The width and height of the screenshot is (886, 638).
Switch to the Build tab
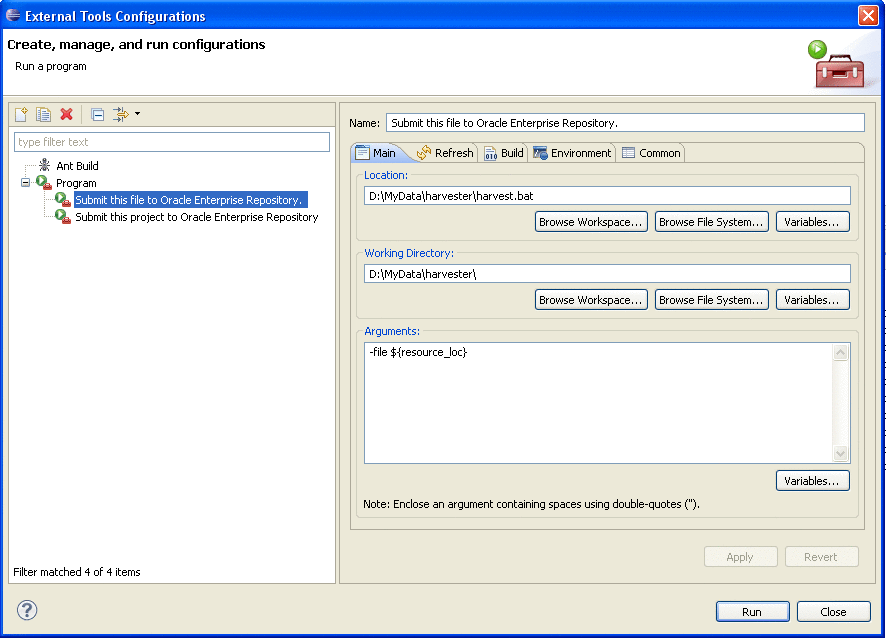(504, 153)
